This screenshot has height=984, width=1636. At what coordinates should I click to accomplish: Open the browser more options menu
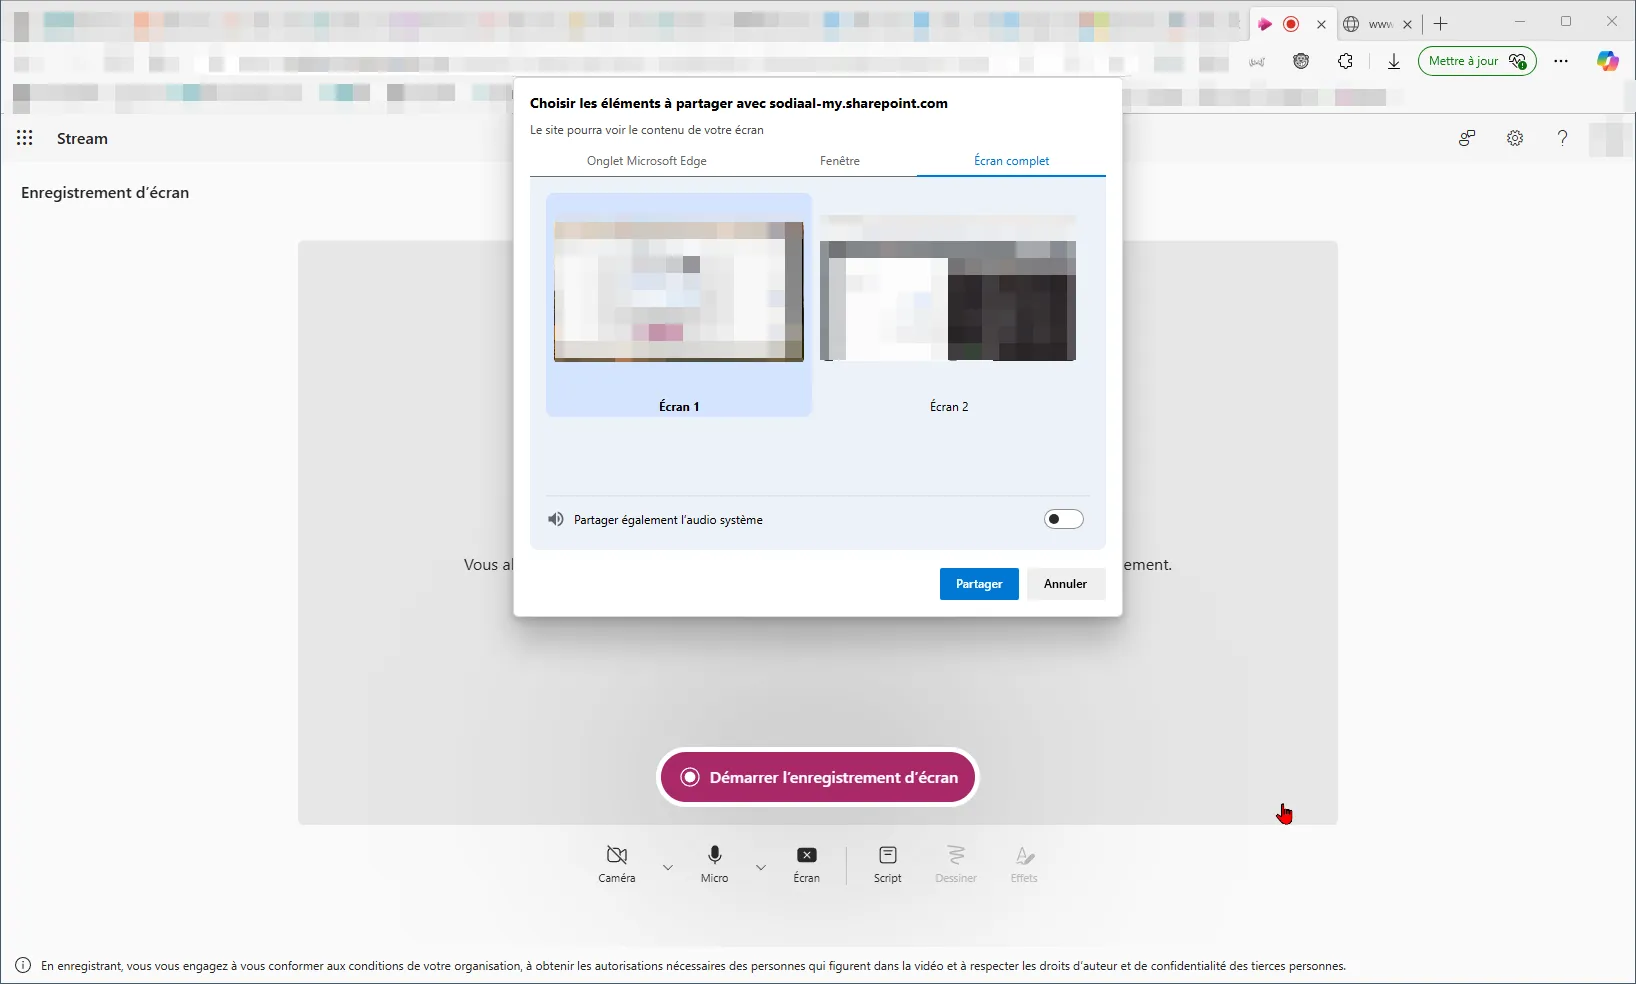[x=1561, y=61]
